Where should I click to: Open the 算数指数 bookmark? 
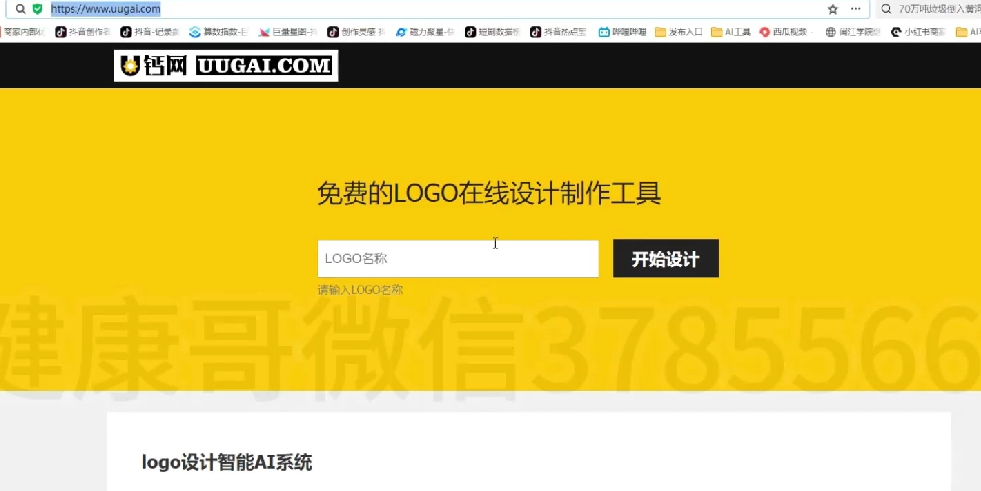click(218, 32)
